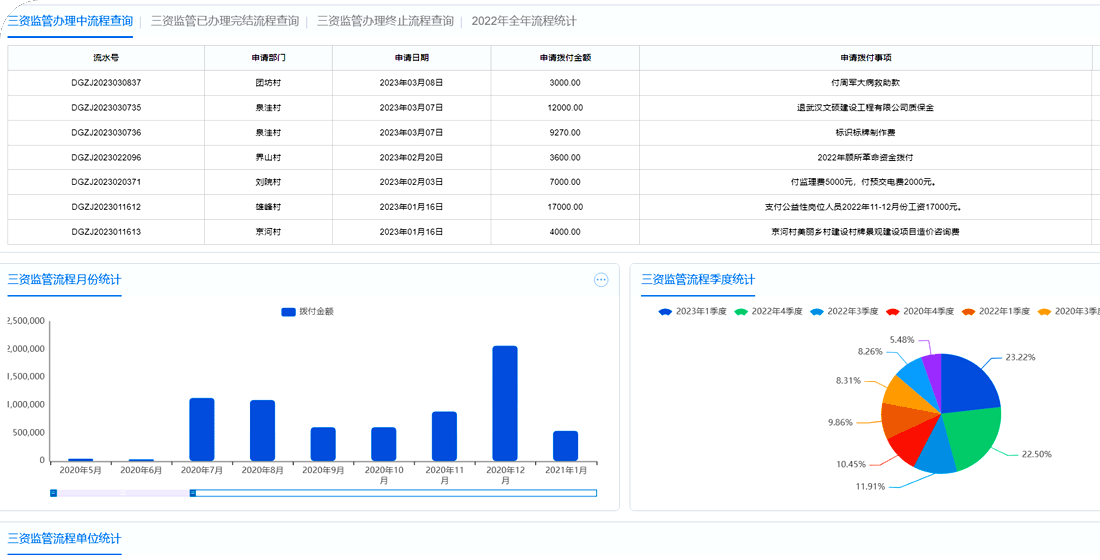The height and width of the screenshot is (560, 1100).
Task: Click the 流水号 column header
Action: [x=106, y=58]
